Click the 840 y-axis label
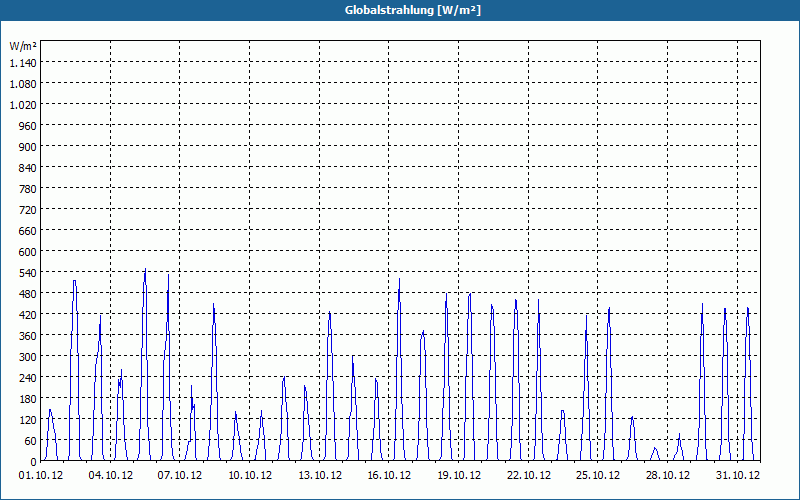The image size is (800, 500). point(28,168)
